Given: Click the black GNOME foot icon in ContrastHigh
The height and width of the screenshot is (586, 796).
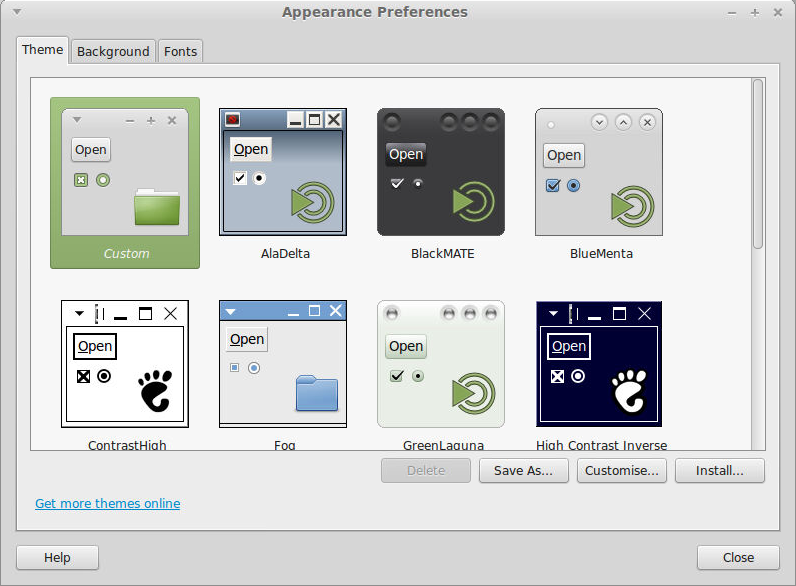Looking at the screenshot, I should 155,390.
